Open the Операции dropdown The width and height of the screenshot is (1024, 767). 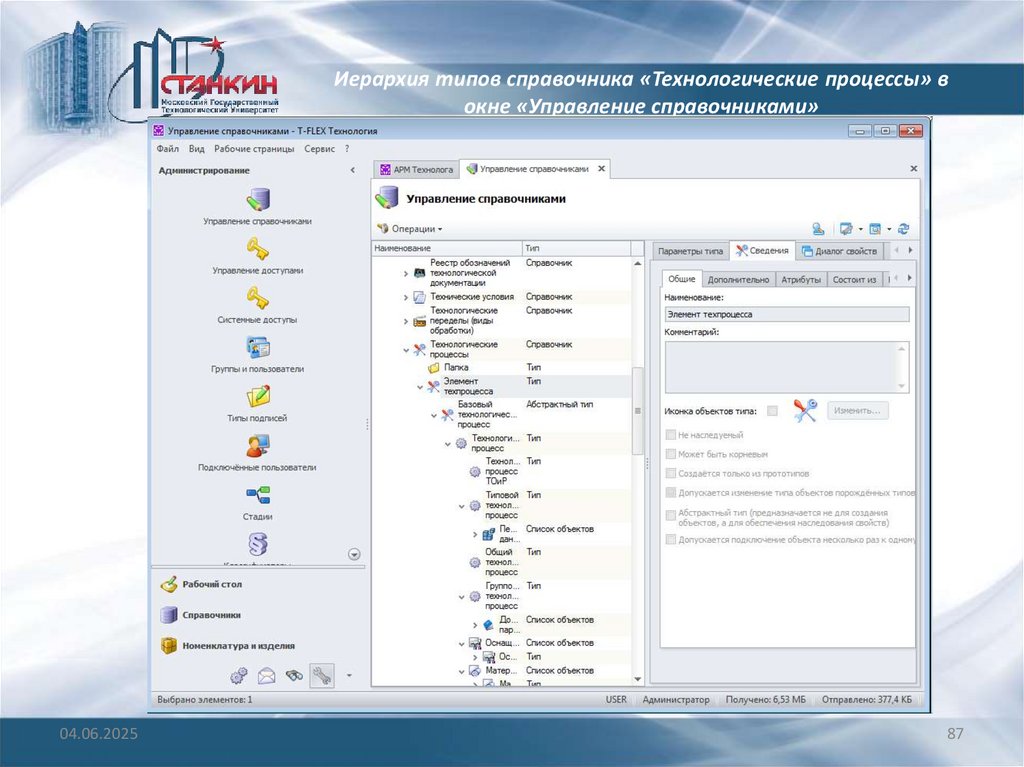tap(411, 229)
